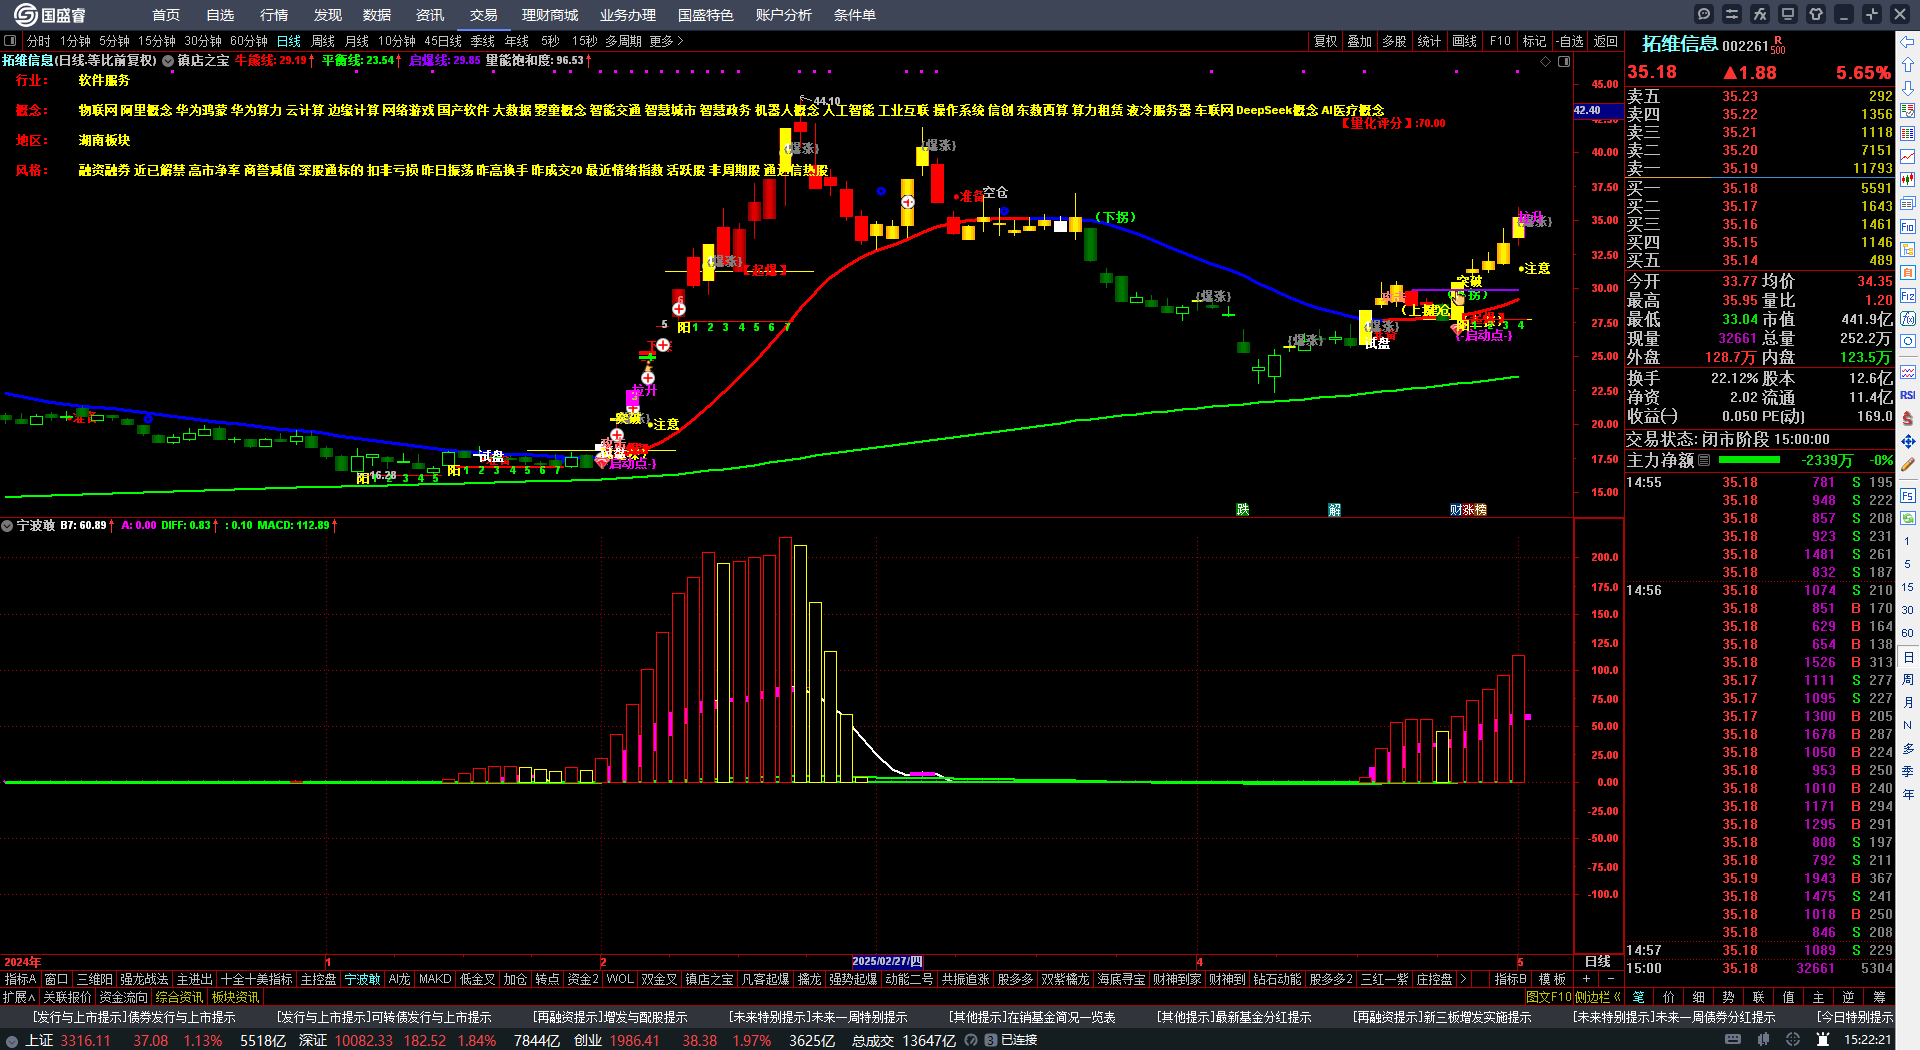Screen dimensions: 1920x1050
Task: Select the pencil drawing tool in sidebar
Action: [1908, 465]
